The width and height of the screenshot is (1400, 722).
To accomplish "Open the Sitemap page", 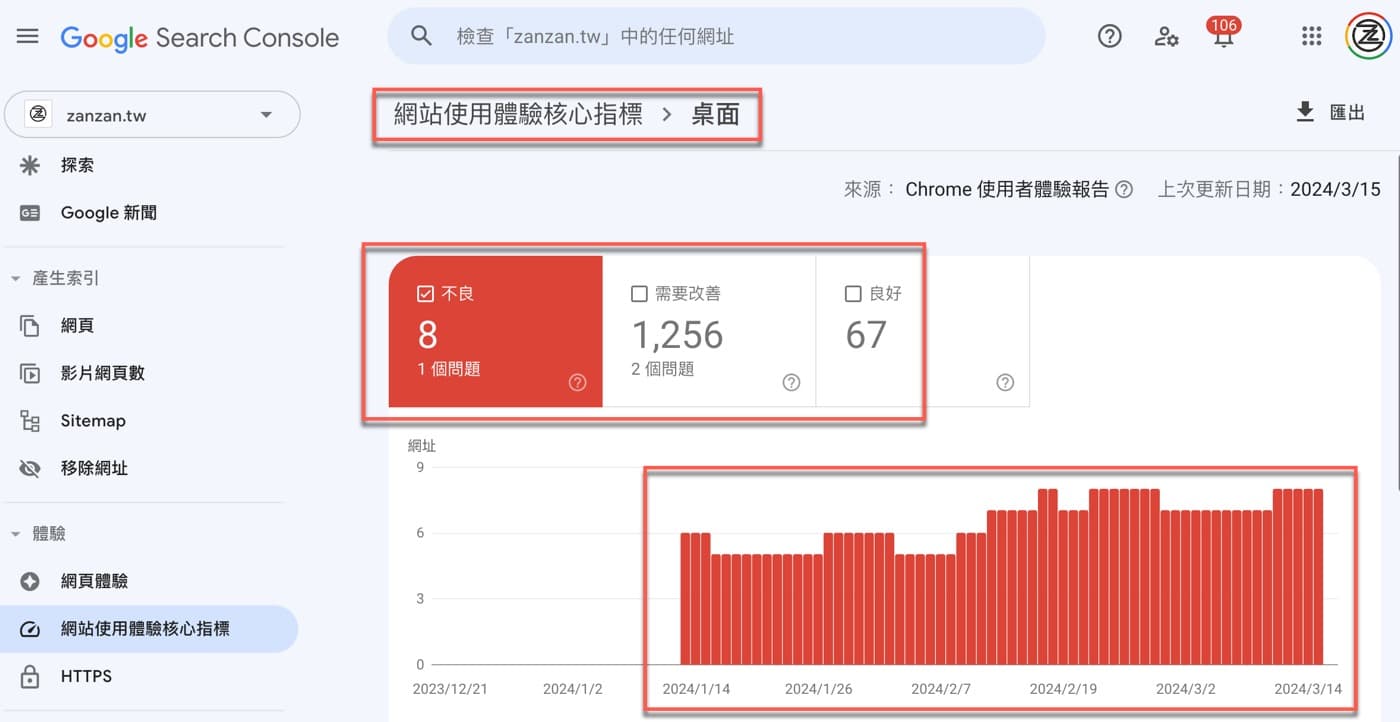I will [93, 421].
